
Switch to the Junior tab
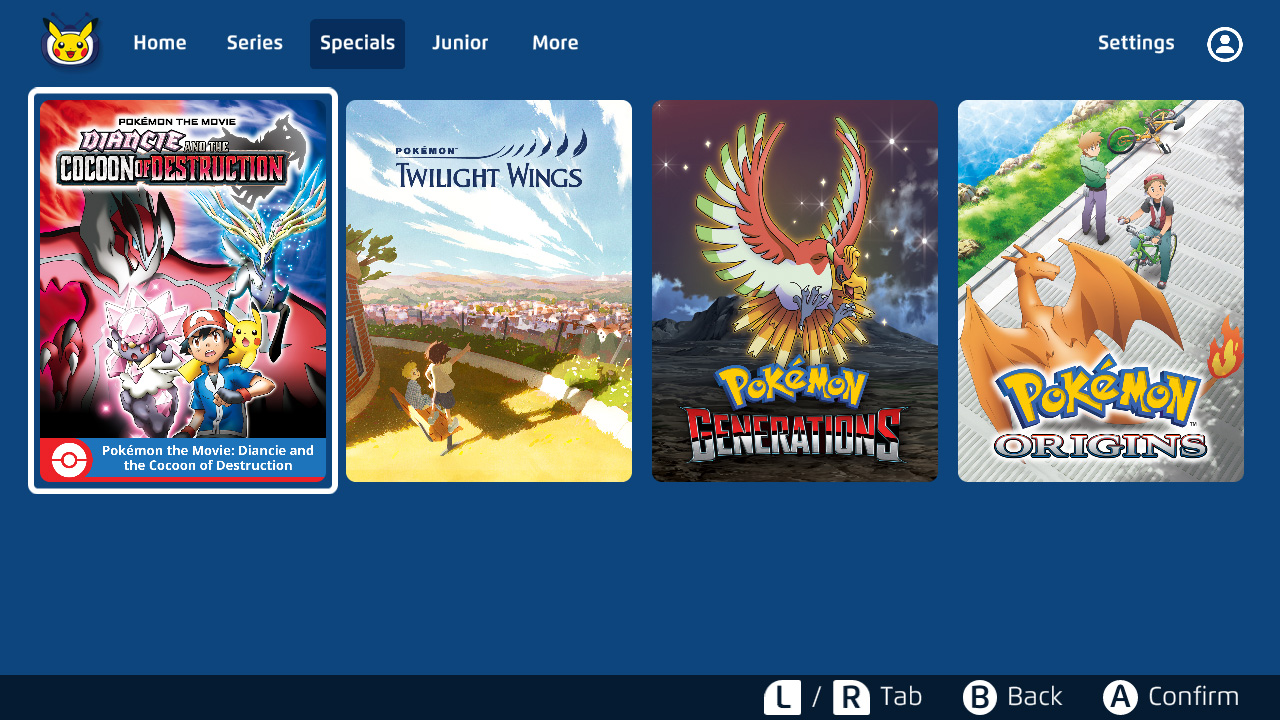tap(460, 43)
